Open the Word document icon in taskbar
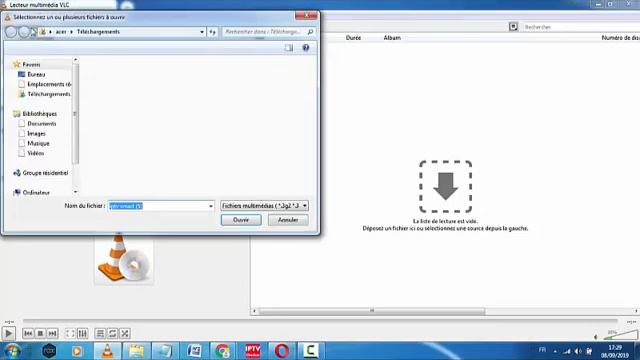 tap(194, 351)
